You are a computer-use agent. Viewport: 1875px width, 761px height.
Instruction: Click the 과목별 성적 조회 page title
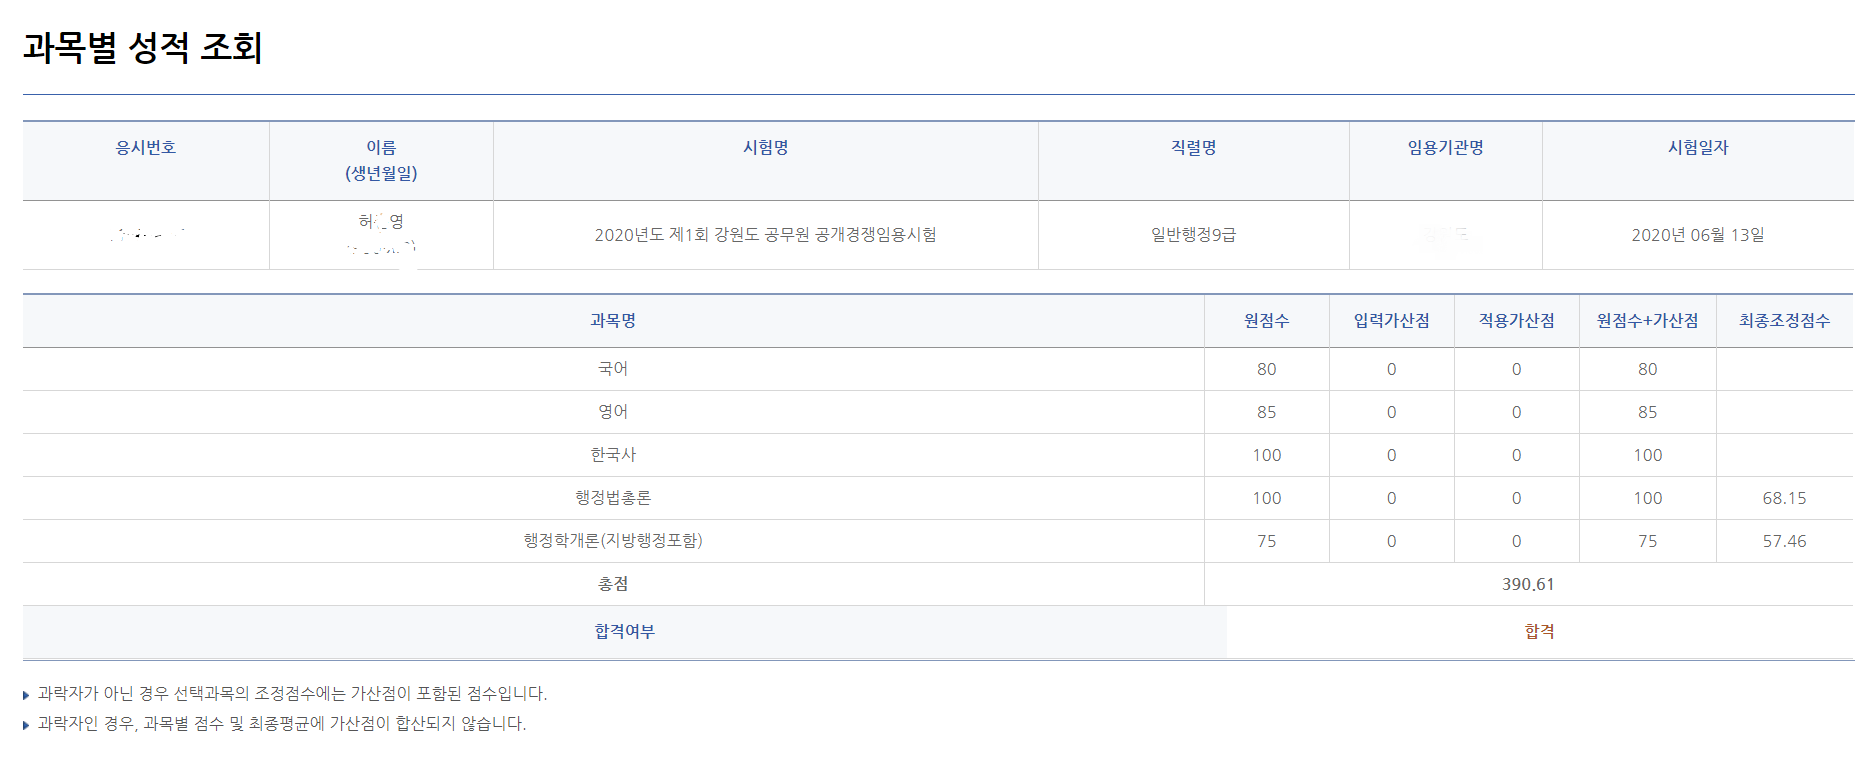tap(142, 47)
